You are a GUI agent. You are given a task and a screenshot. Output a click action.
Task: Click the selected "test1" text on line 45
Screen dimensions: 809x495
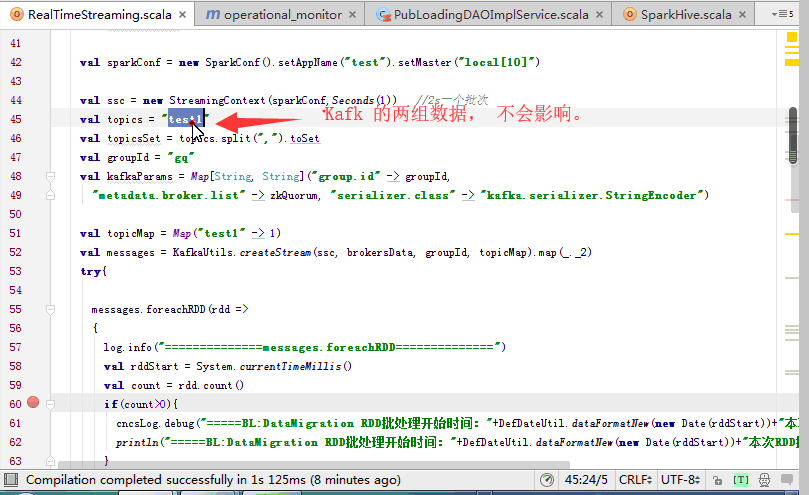click(x=186, y=120)
